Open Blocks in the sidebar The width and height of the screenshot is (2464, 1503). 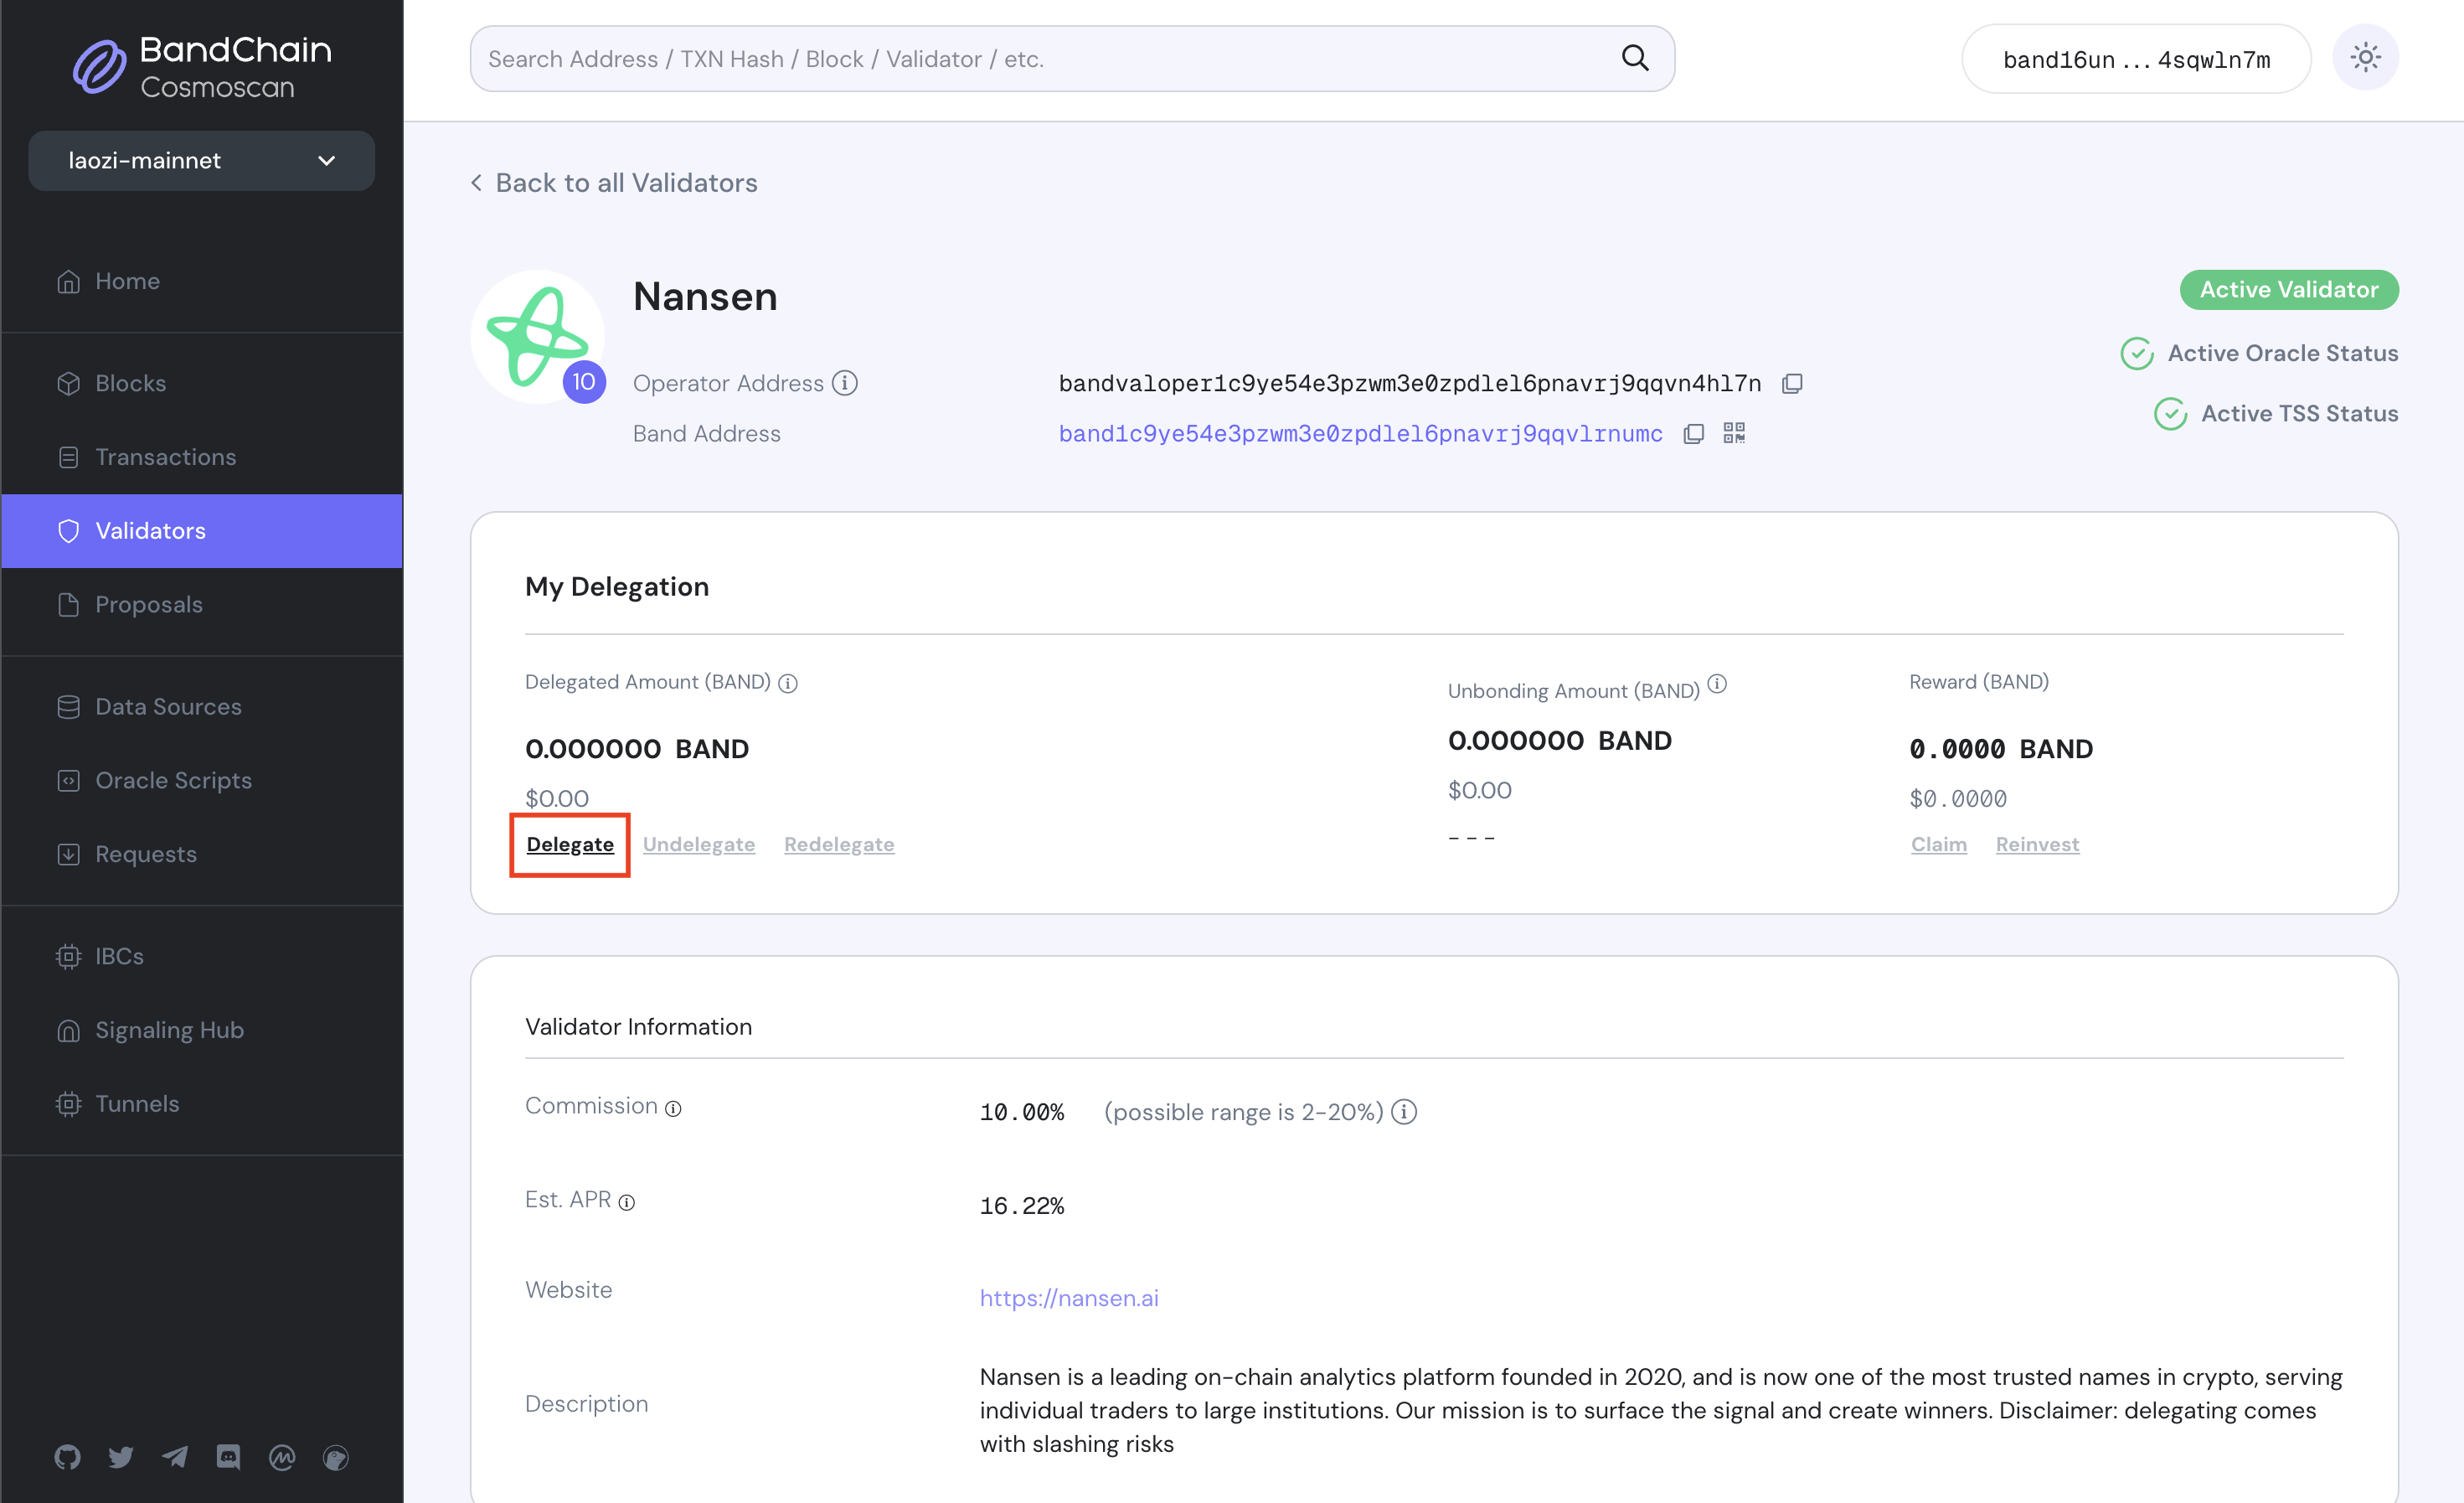[202, 383]
